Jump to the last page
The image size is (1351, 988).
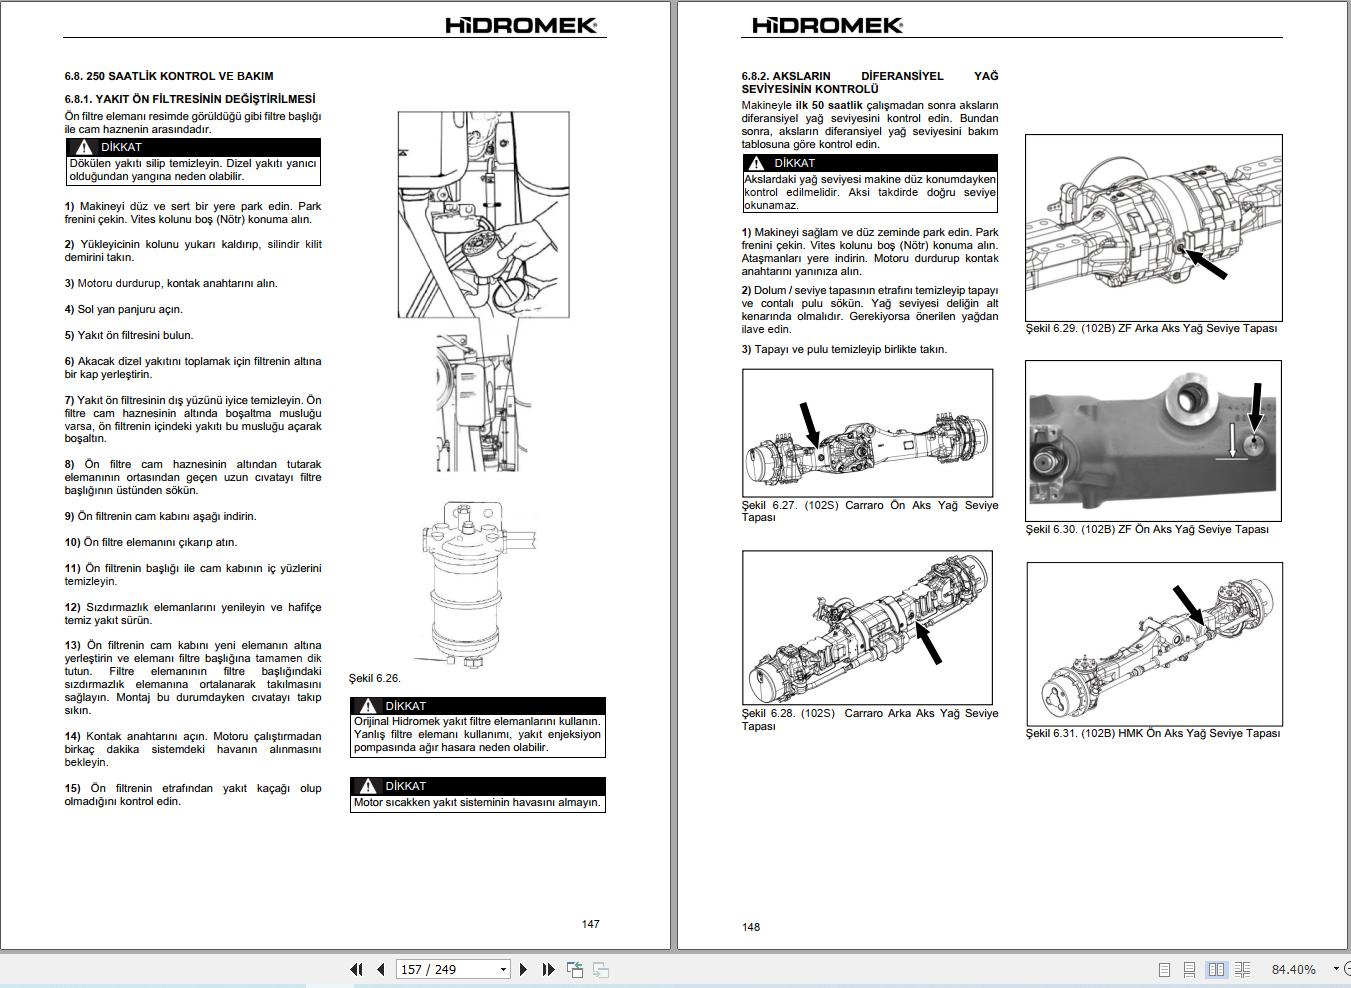click(x=548, y=969)
